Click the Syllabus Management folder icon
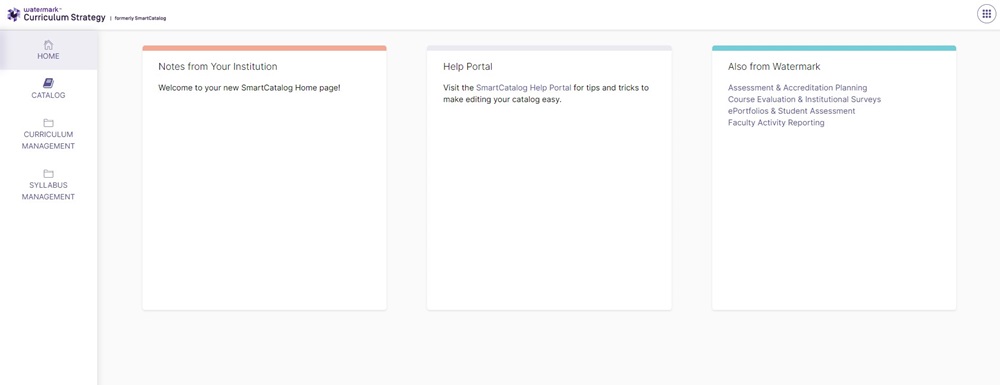1000x385 pixels. click(x=48, y=173)
